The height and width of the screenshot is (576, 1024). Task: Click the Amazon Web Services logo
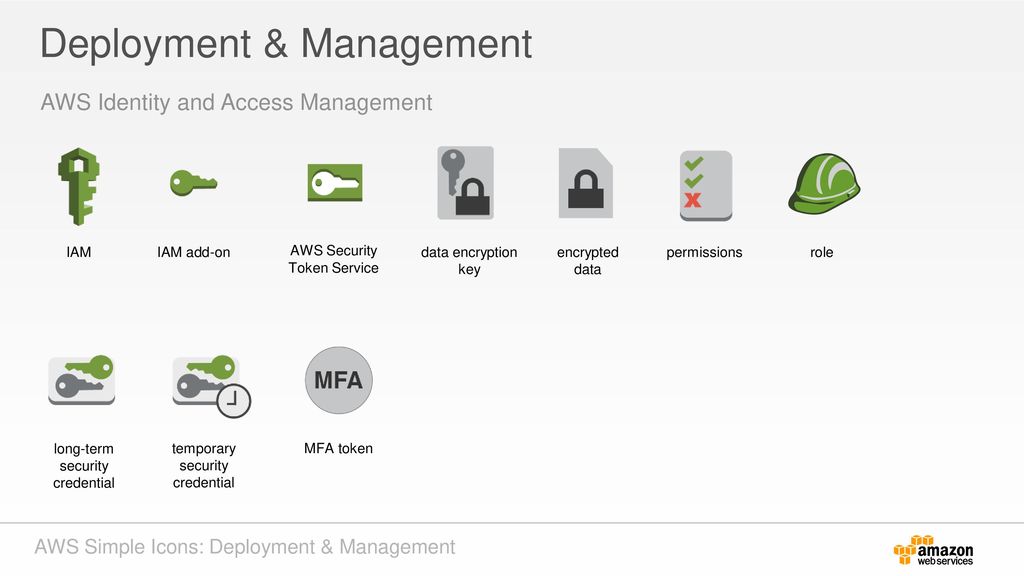point(933,550)
